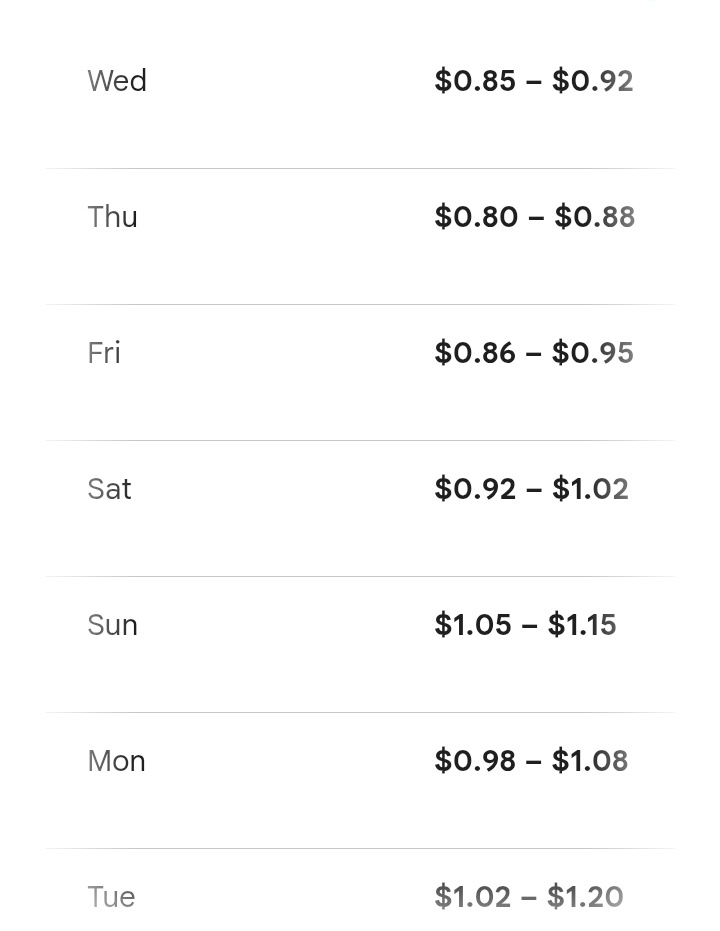This screenshot has height=931, width=720.
Task: Click Thursday's $0.80 low price
Action: [x=476, y=217]
